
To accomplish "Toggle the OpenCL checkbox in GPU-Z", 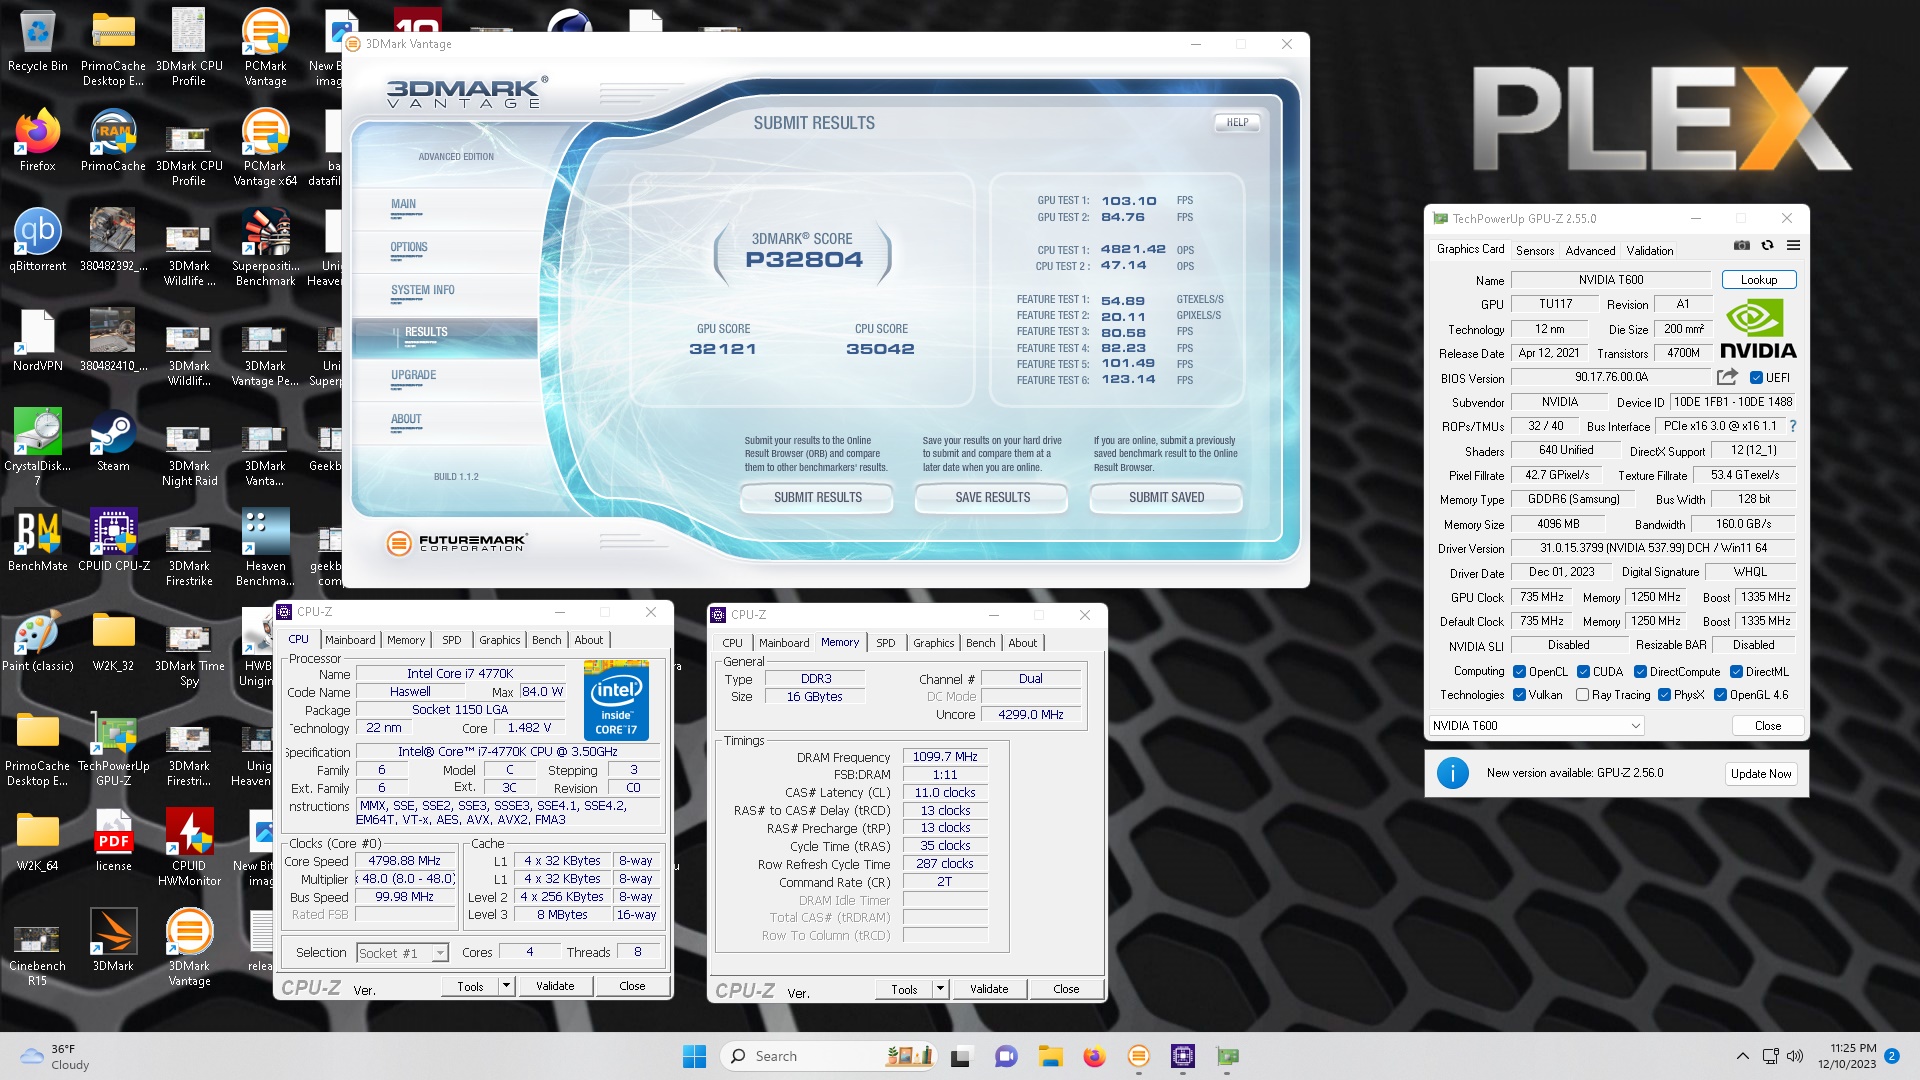I will point(1519,672).
